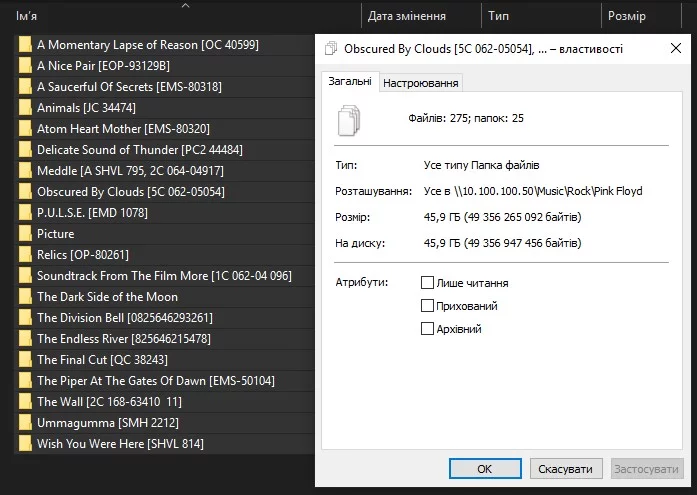Click folder icon beside Meddle
The height and width of the screenshot is (495, 697).
tap(25, 171)
